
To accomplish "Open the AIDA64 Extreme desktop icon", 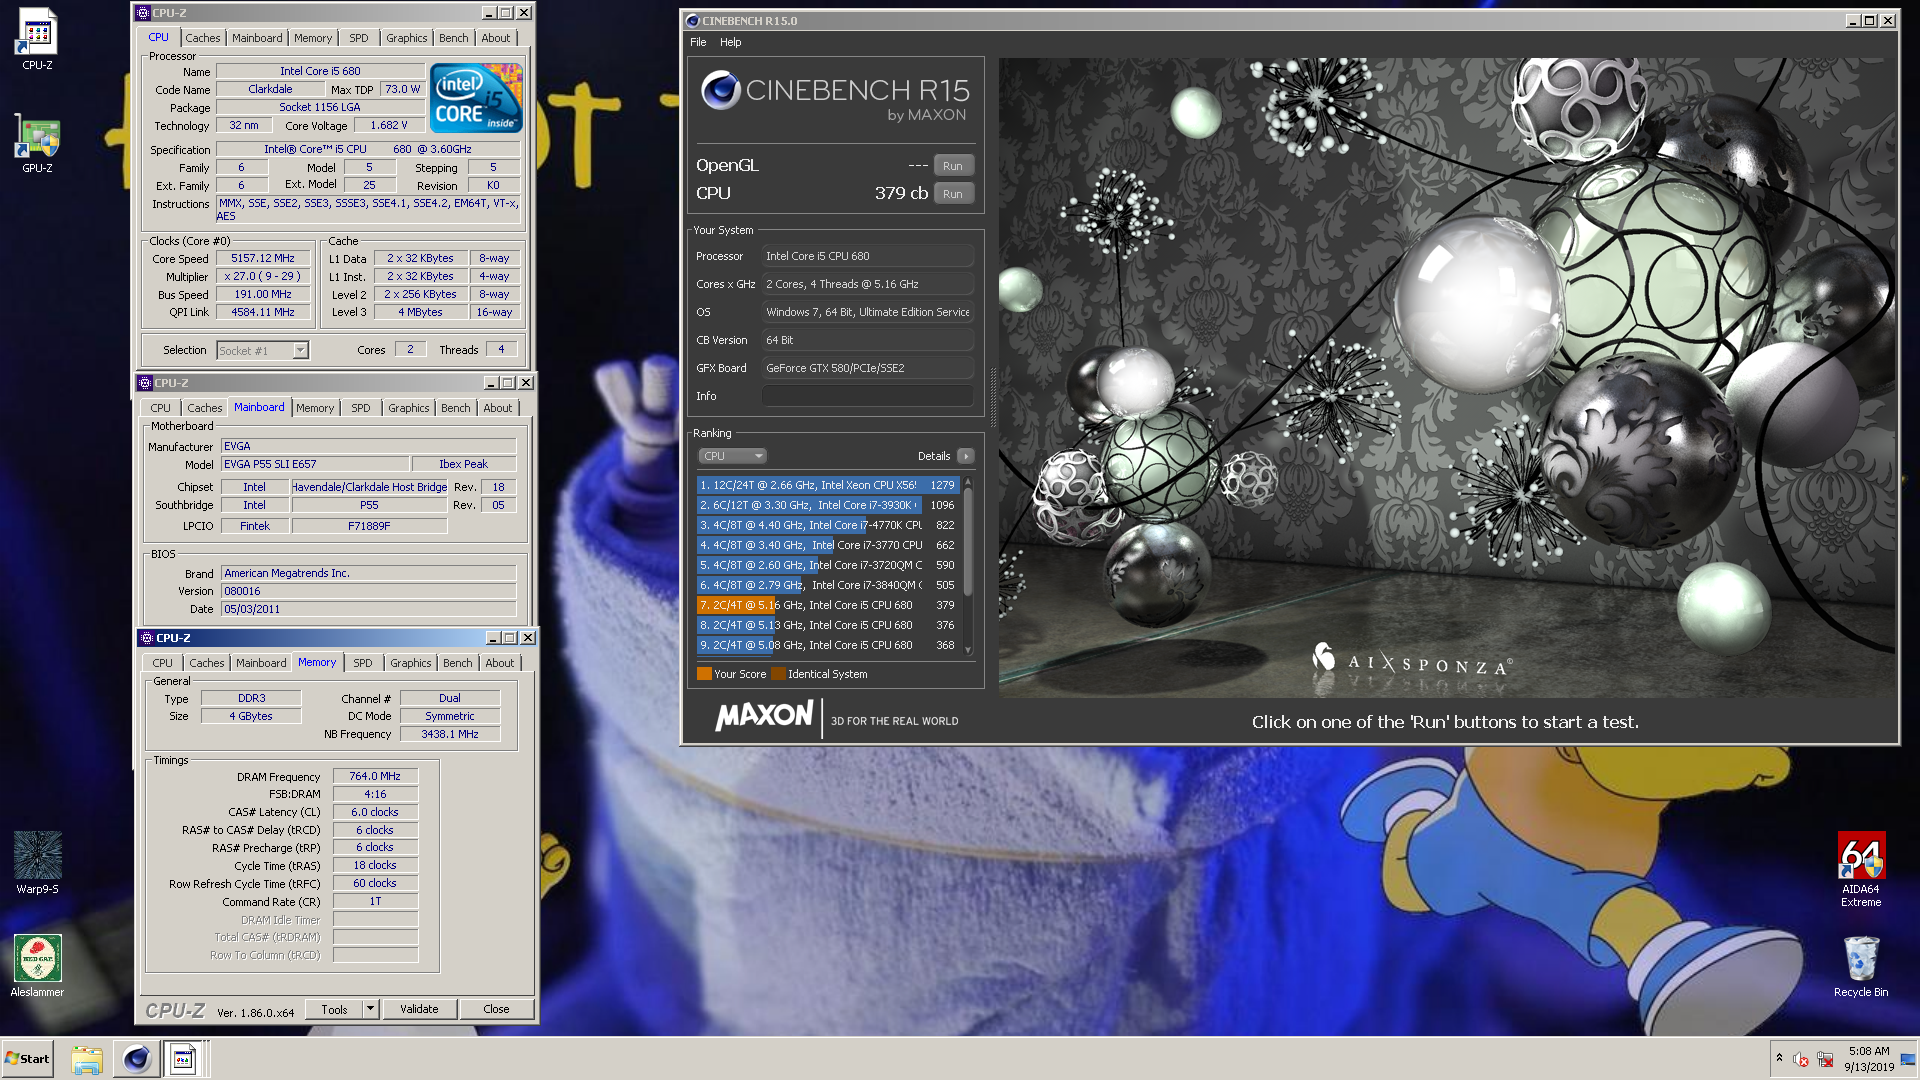I will 1861,869.
